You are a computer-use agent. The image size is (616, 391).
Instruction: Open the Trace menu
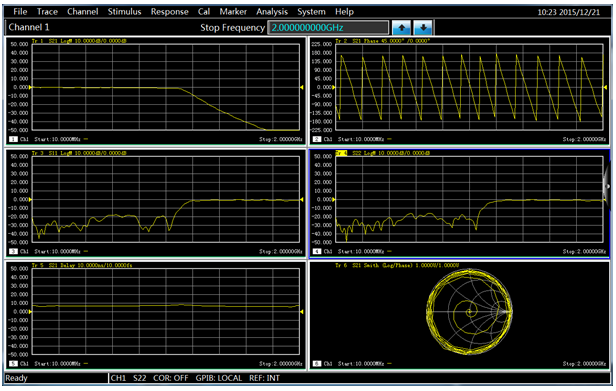pyautogui.click(x=47, y=12)
